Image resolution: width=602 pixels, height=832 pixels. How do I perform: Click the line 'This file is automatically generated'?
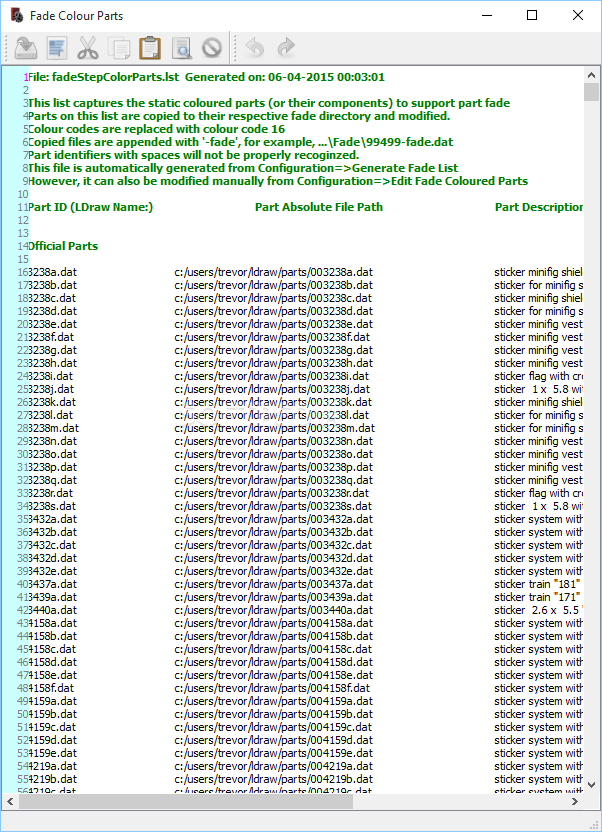243,168
